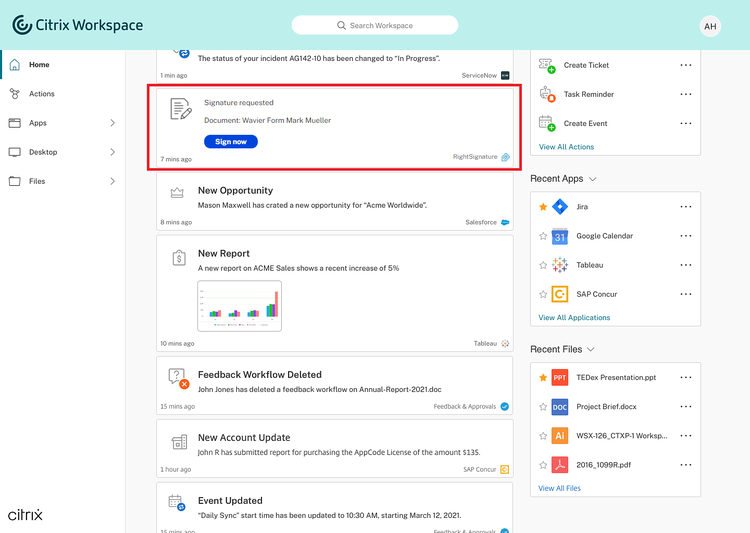The image size is (750, 533).
Task: Favorite the WSX-126_CTXP-1 file star
Action: point(543,436)
